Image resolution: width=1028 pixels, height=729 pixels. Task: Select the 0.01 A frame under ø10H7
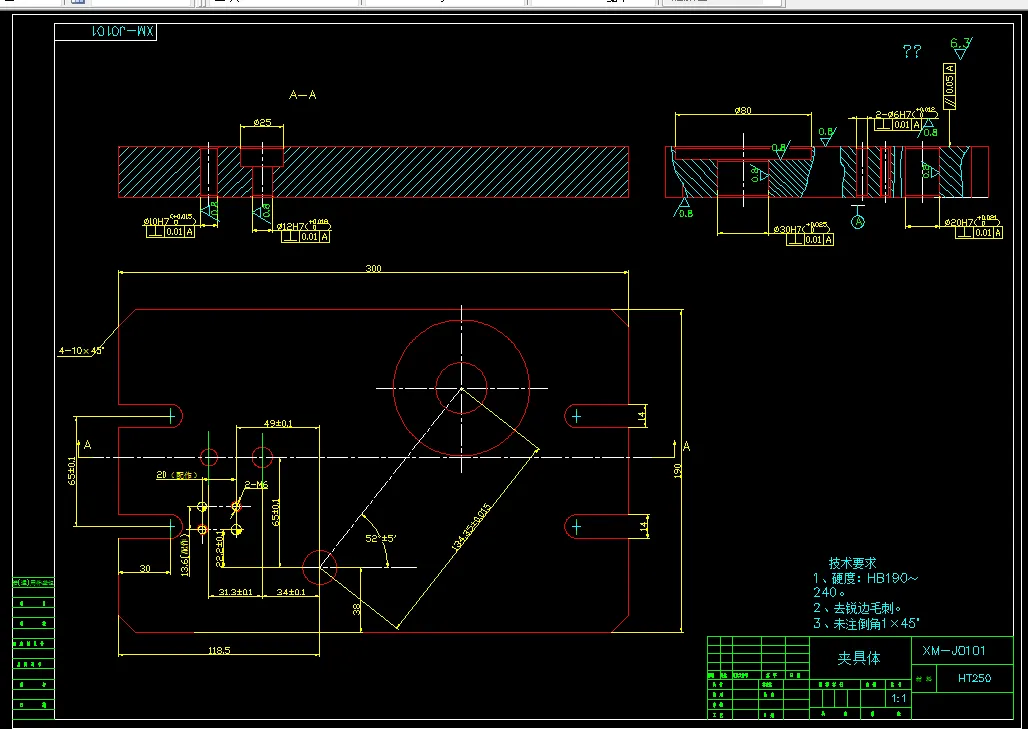pos(170,231)
